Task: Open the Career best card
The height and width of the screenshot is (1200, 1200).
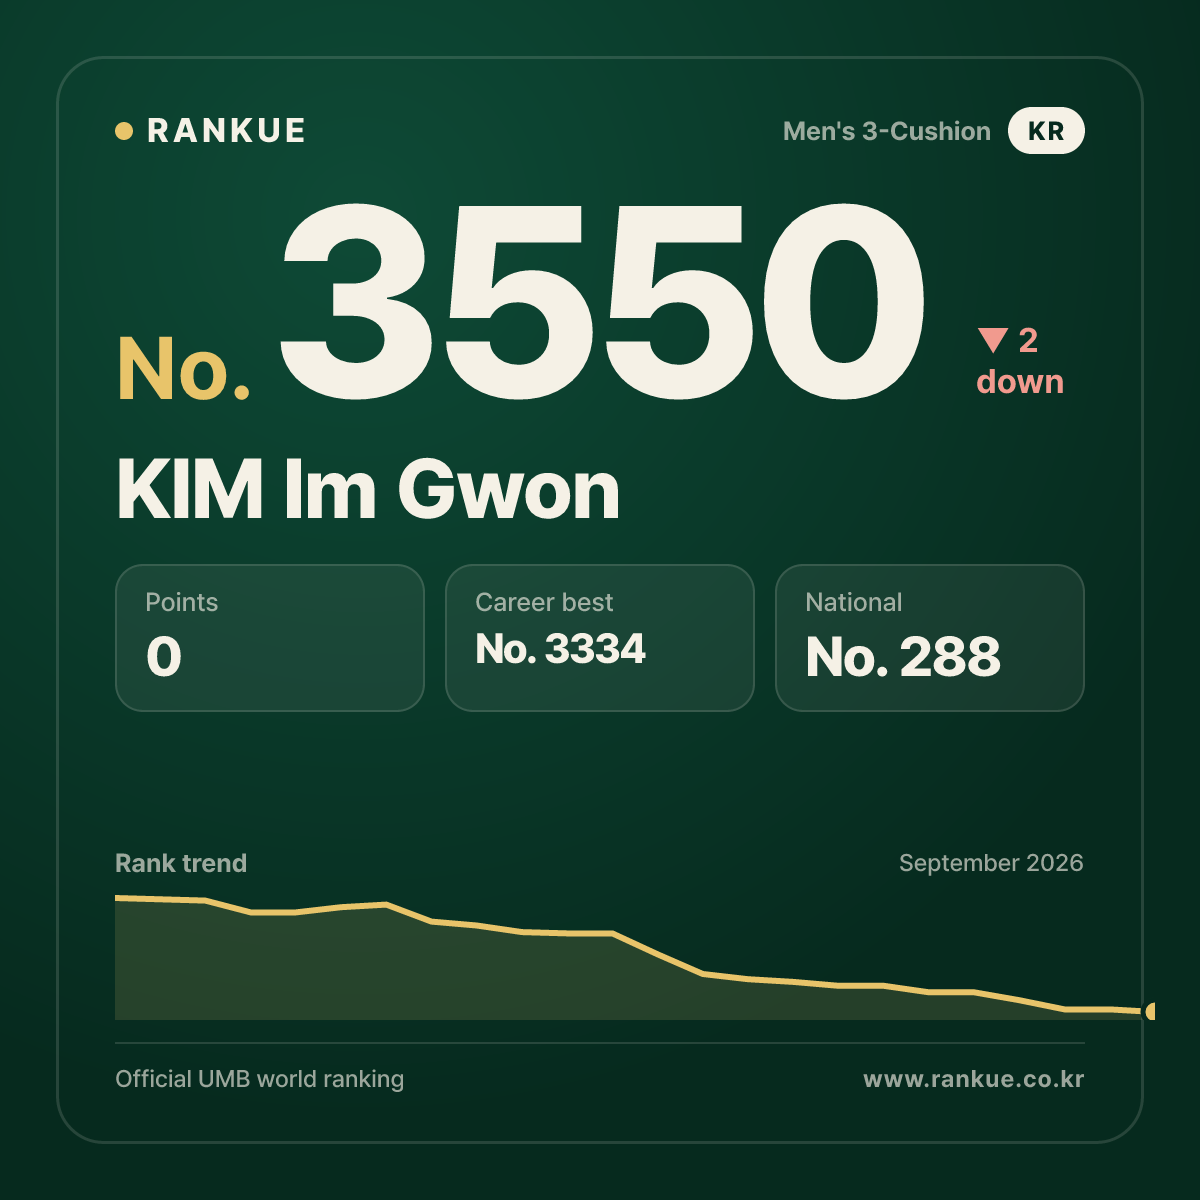Action: pos(600,638)
